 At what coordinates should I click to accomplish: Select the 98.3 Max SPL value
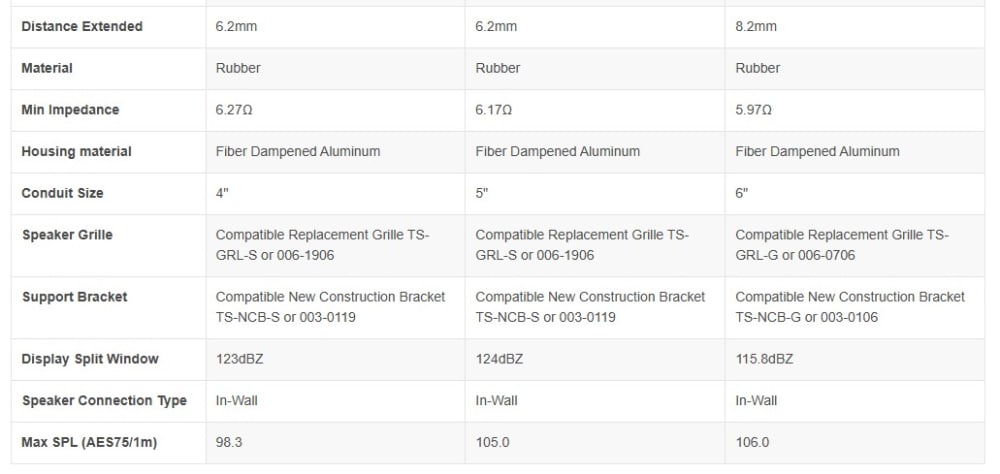229,442
